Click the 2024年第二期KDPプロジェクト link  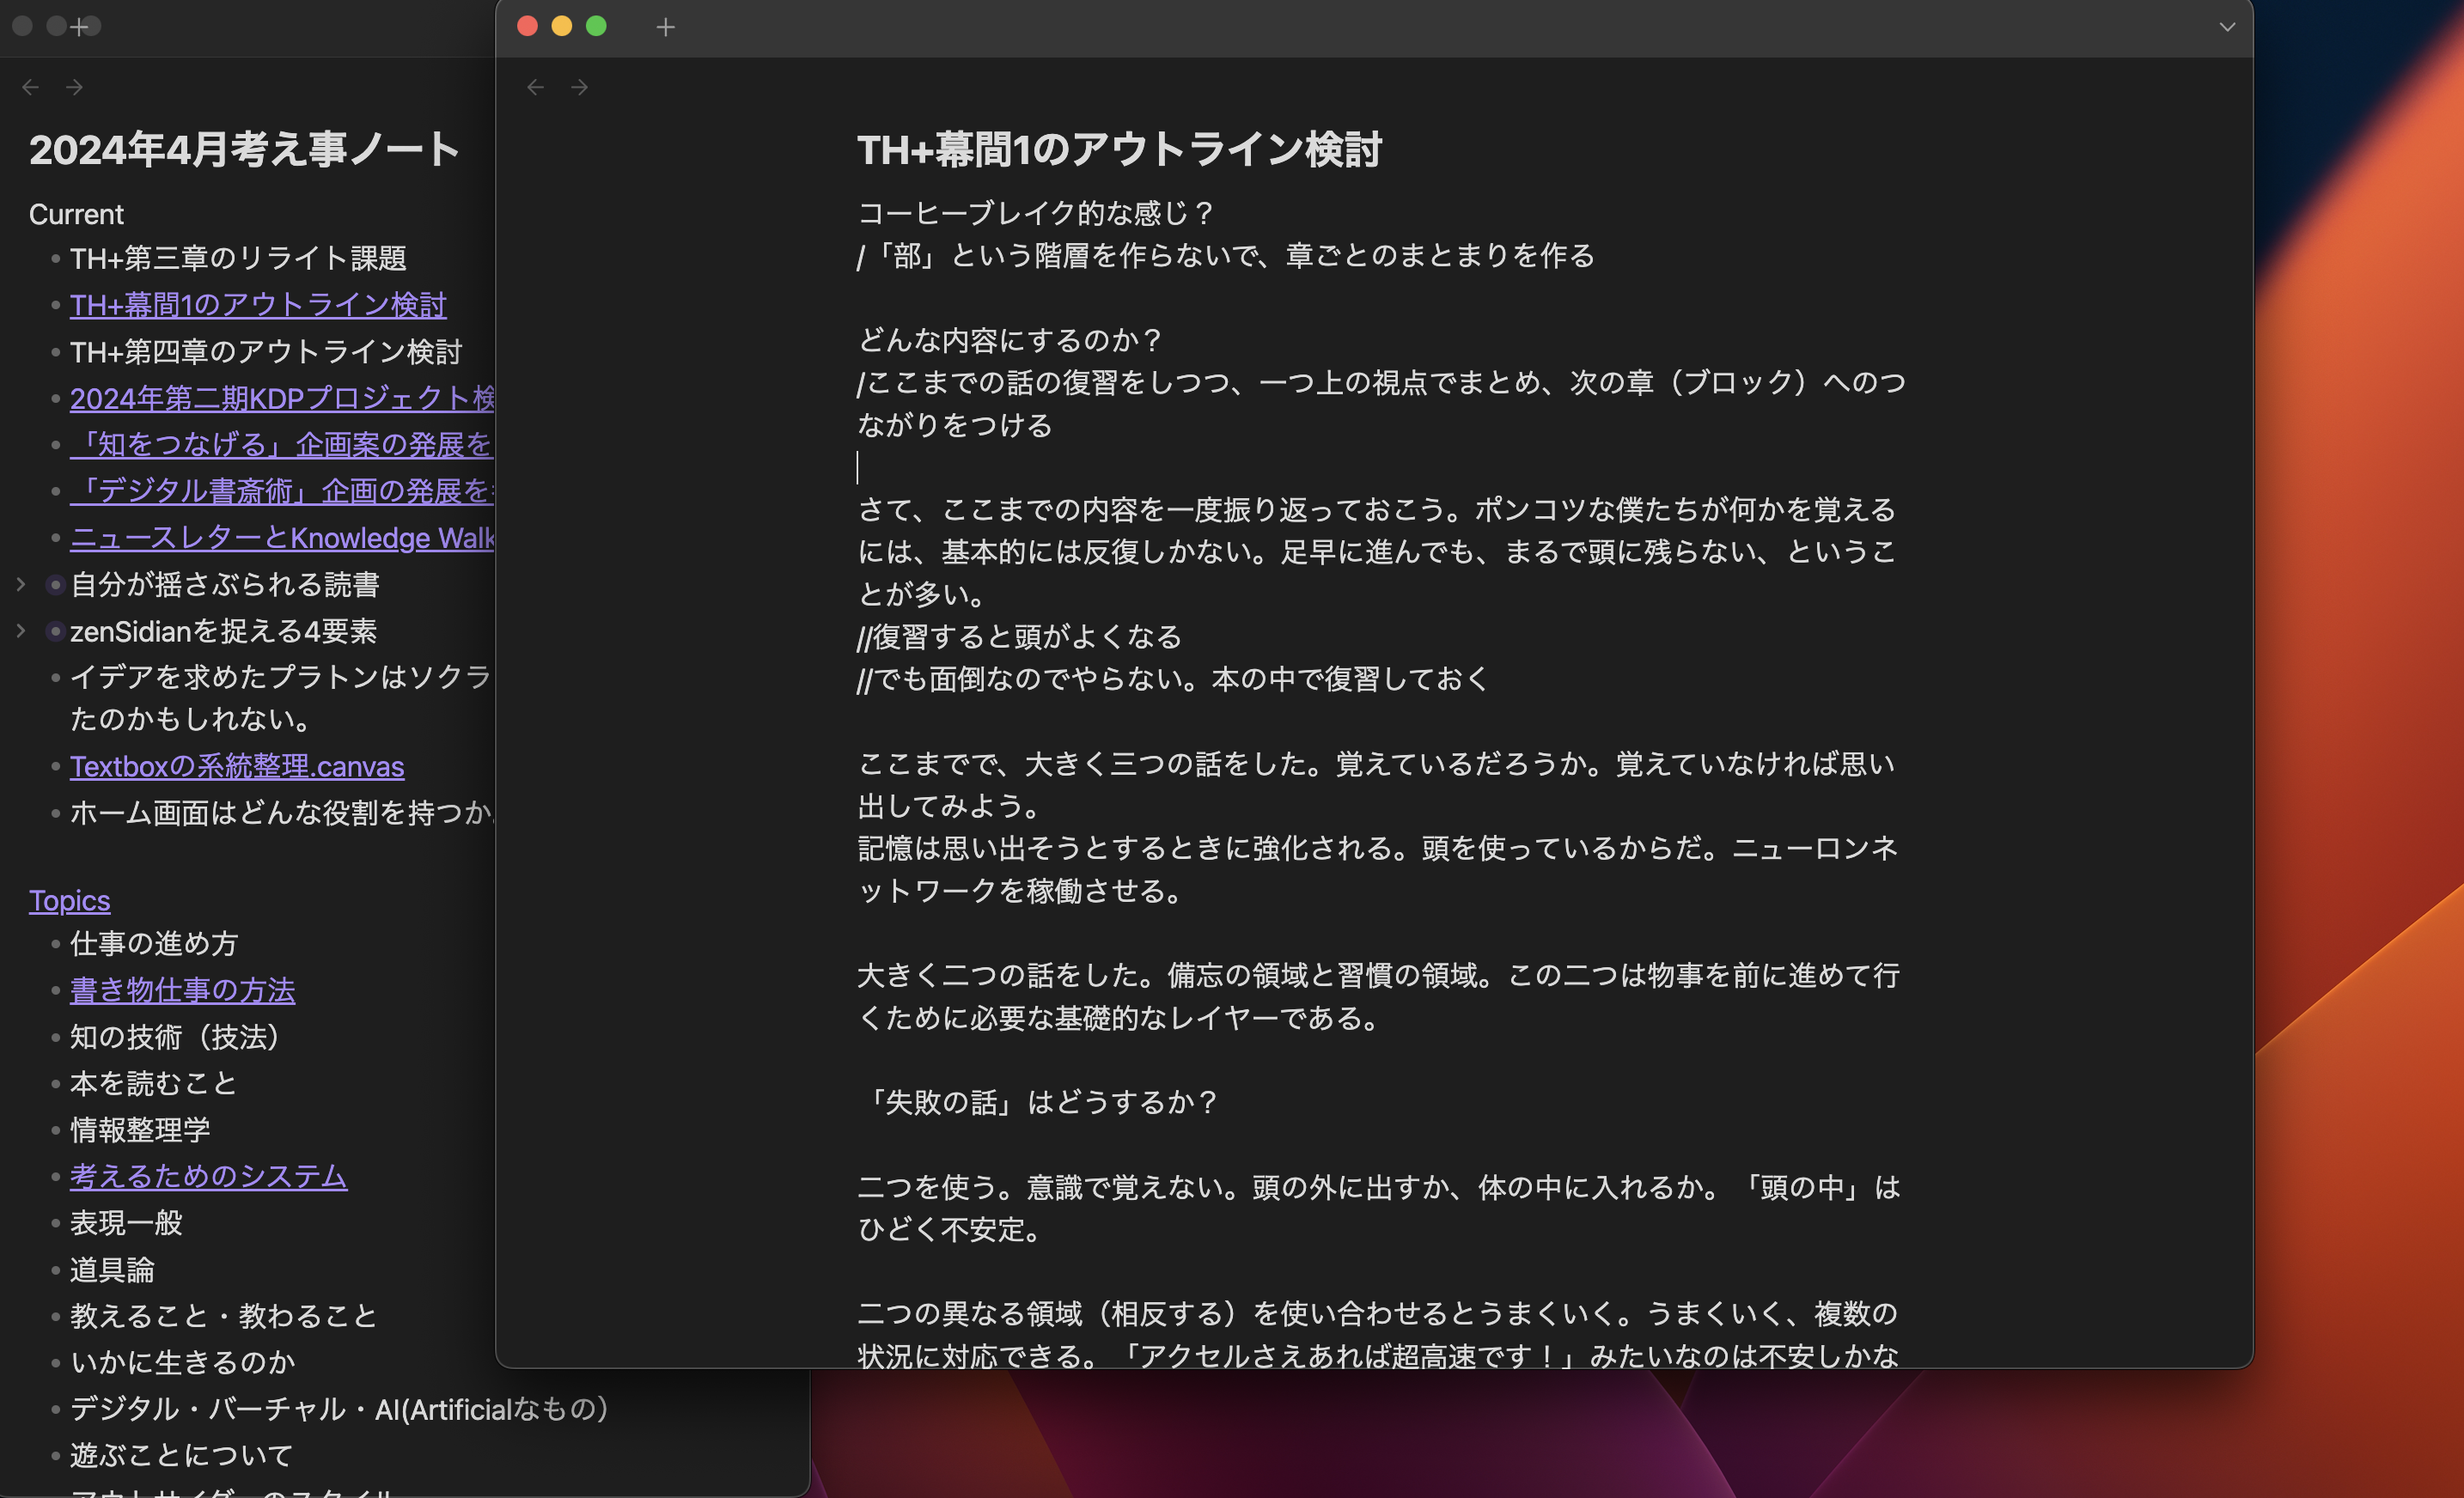(x=282, y=398)
